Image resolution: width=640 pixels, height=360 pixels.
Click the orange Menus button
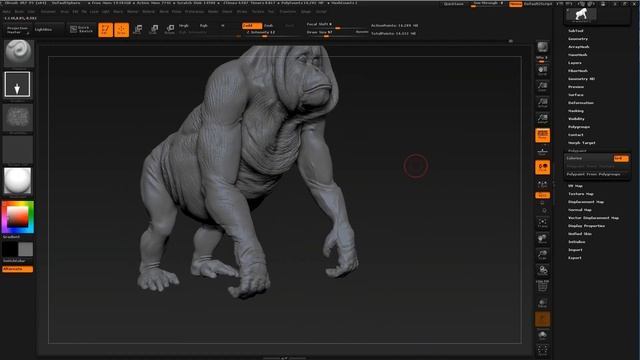point(516,4)
